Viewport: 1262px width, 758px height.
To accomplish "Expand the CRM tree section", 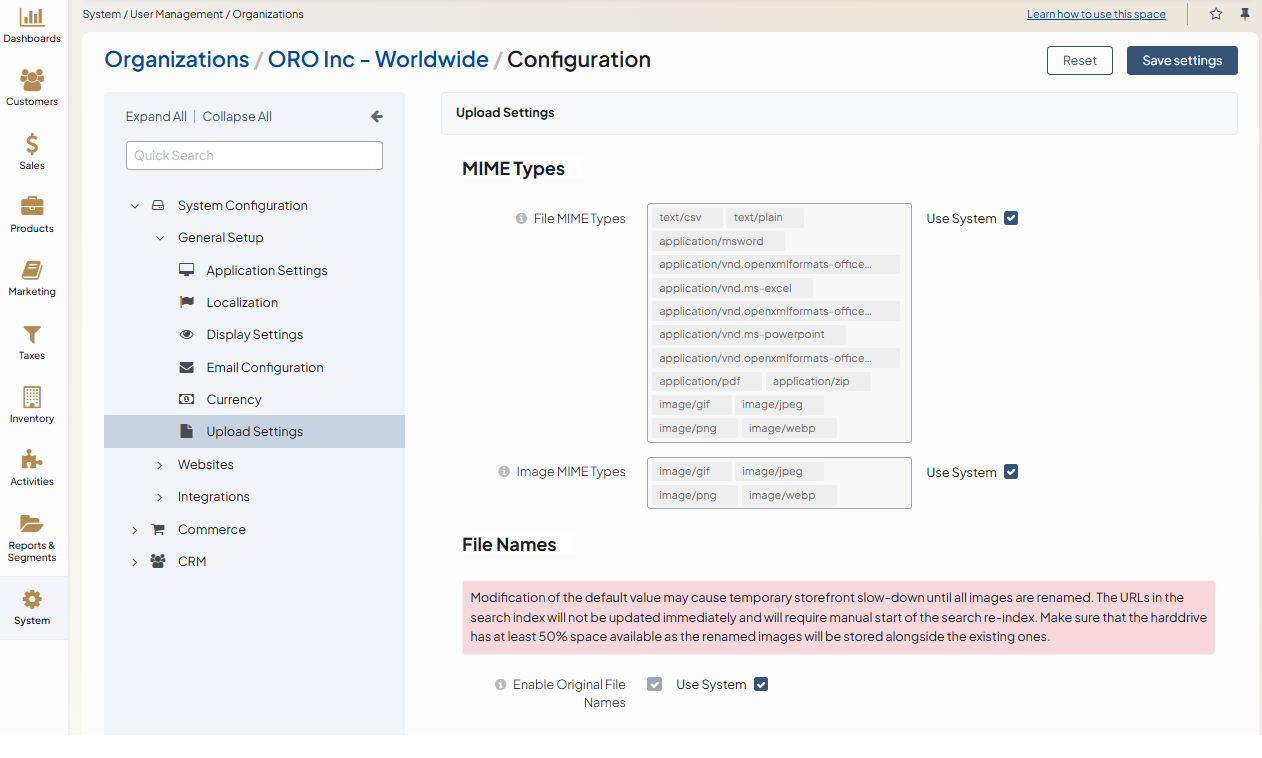I will tap(135, 562).
